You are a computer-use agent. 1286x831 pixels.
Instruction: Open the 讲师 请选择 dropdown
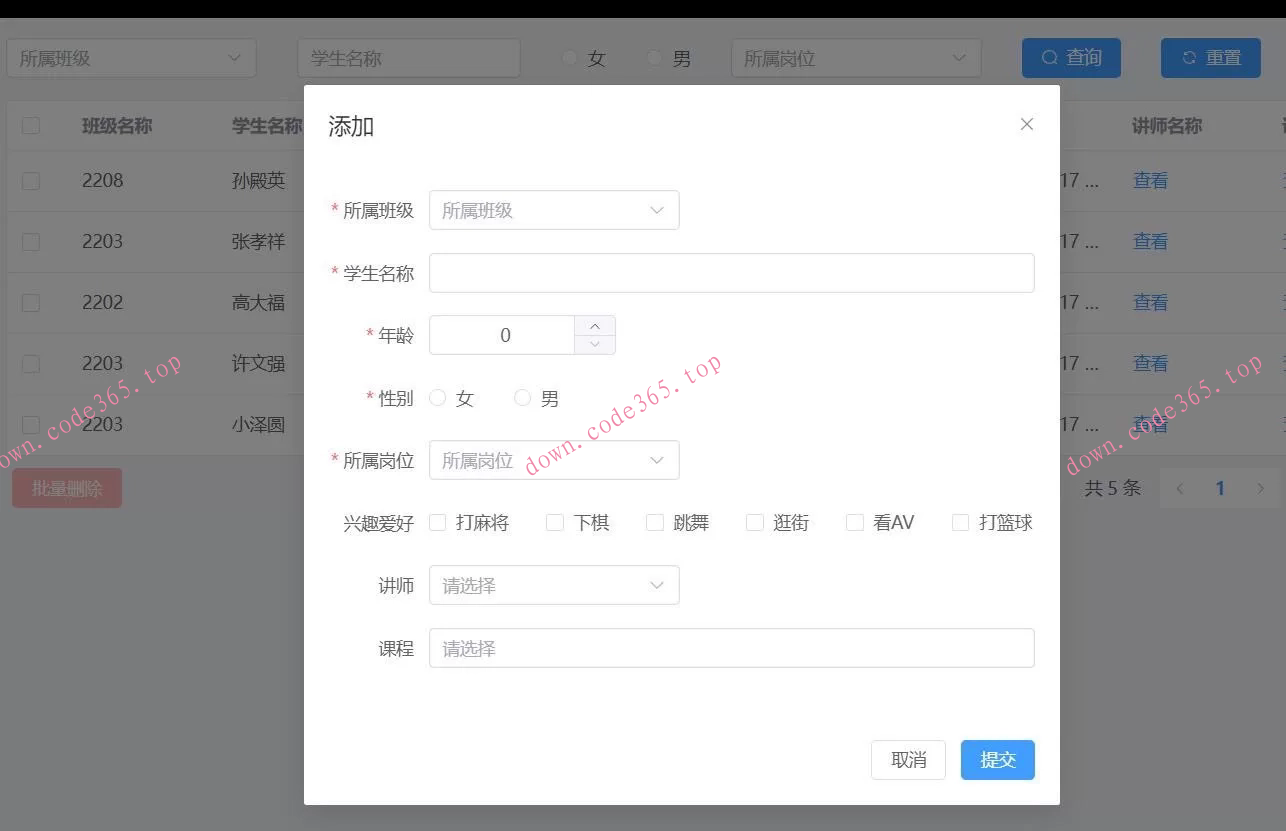click(x=554, y=585)
